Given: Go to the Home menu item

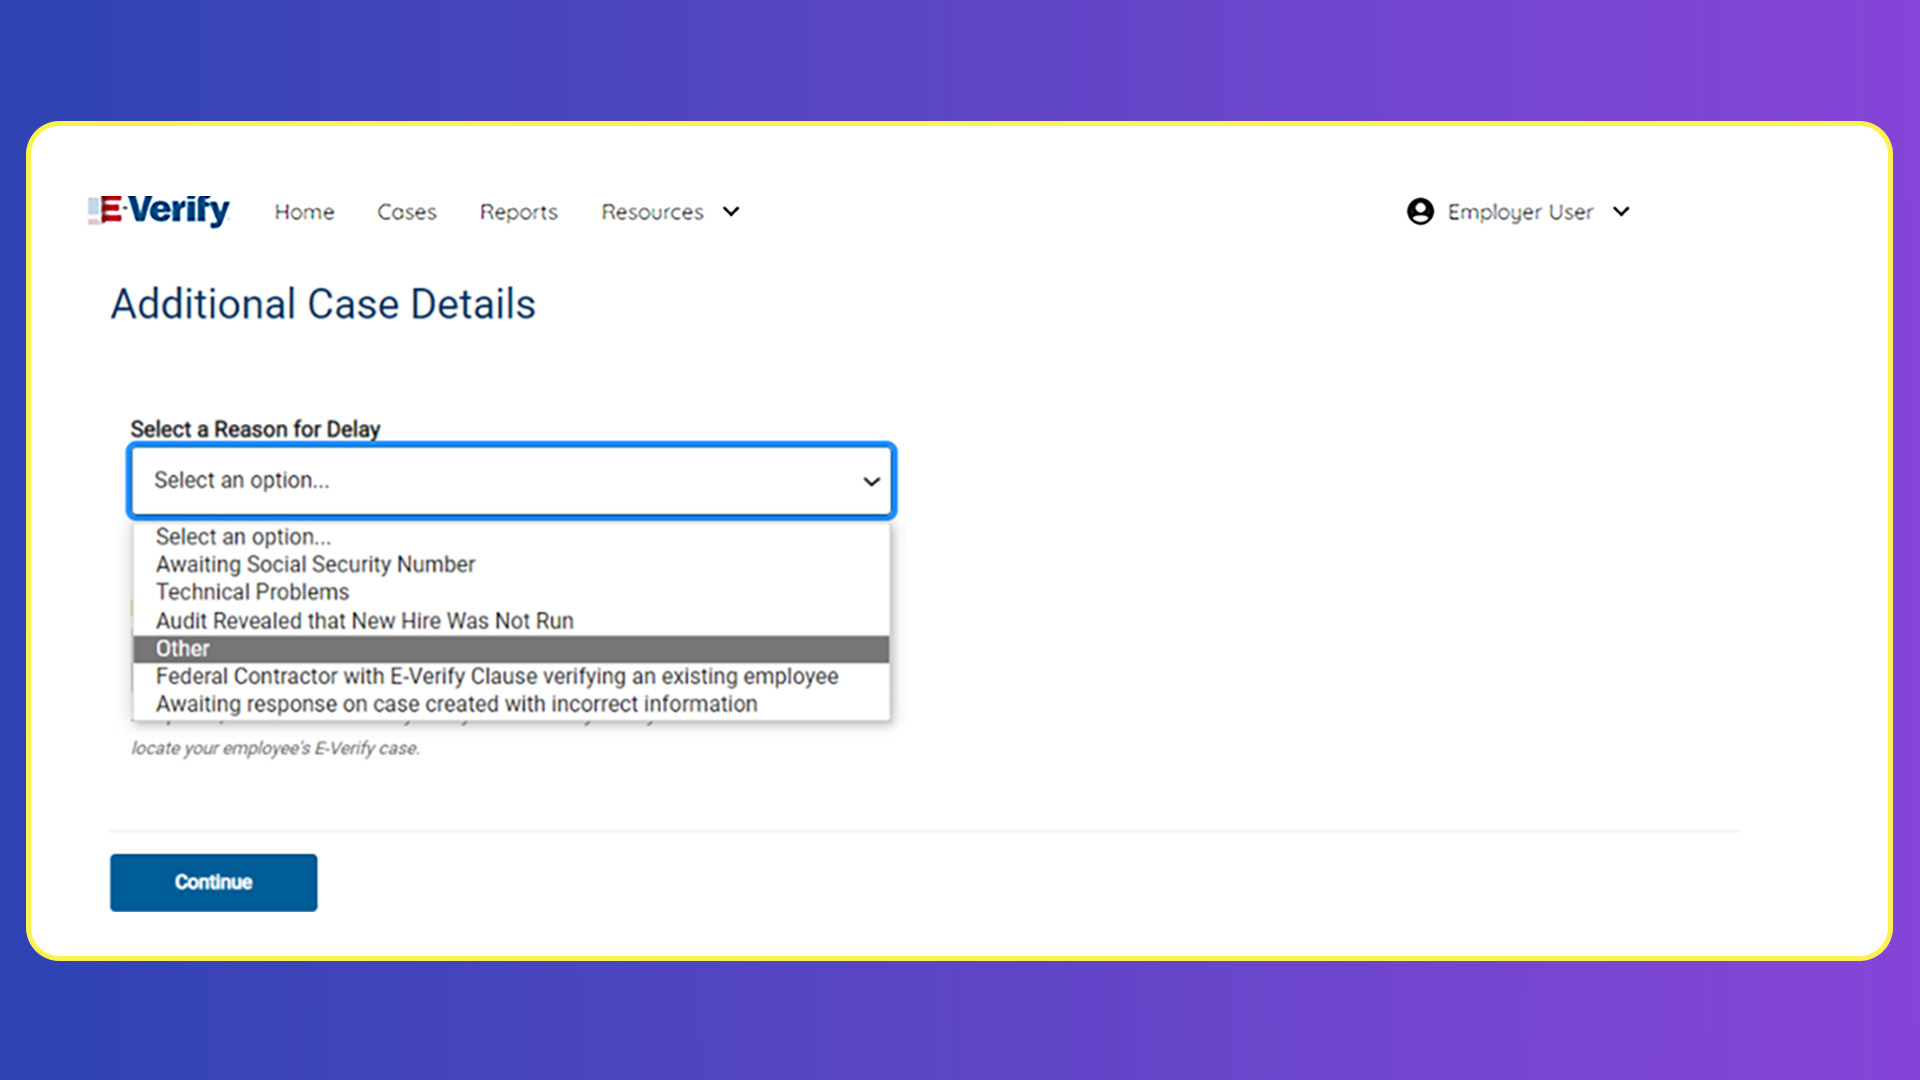Looking at the screenshot, I should [304, 212].
